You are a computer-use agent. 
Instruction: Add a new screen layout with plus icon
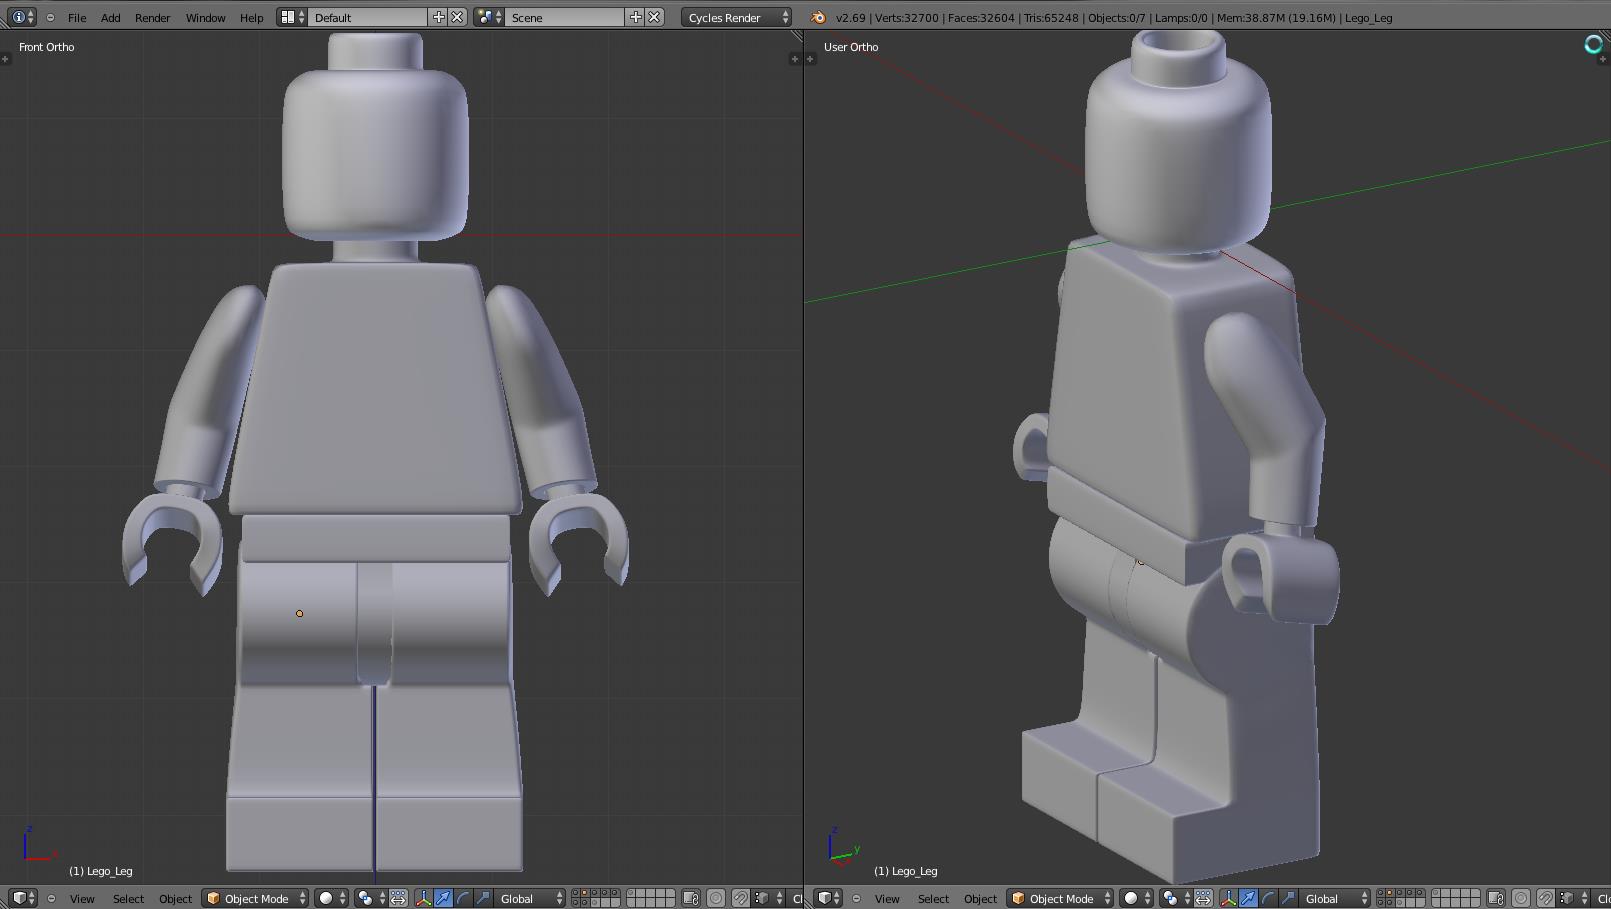(438, 17)
